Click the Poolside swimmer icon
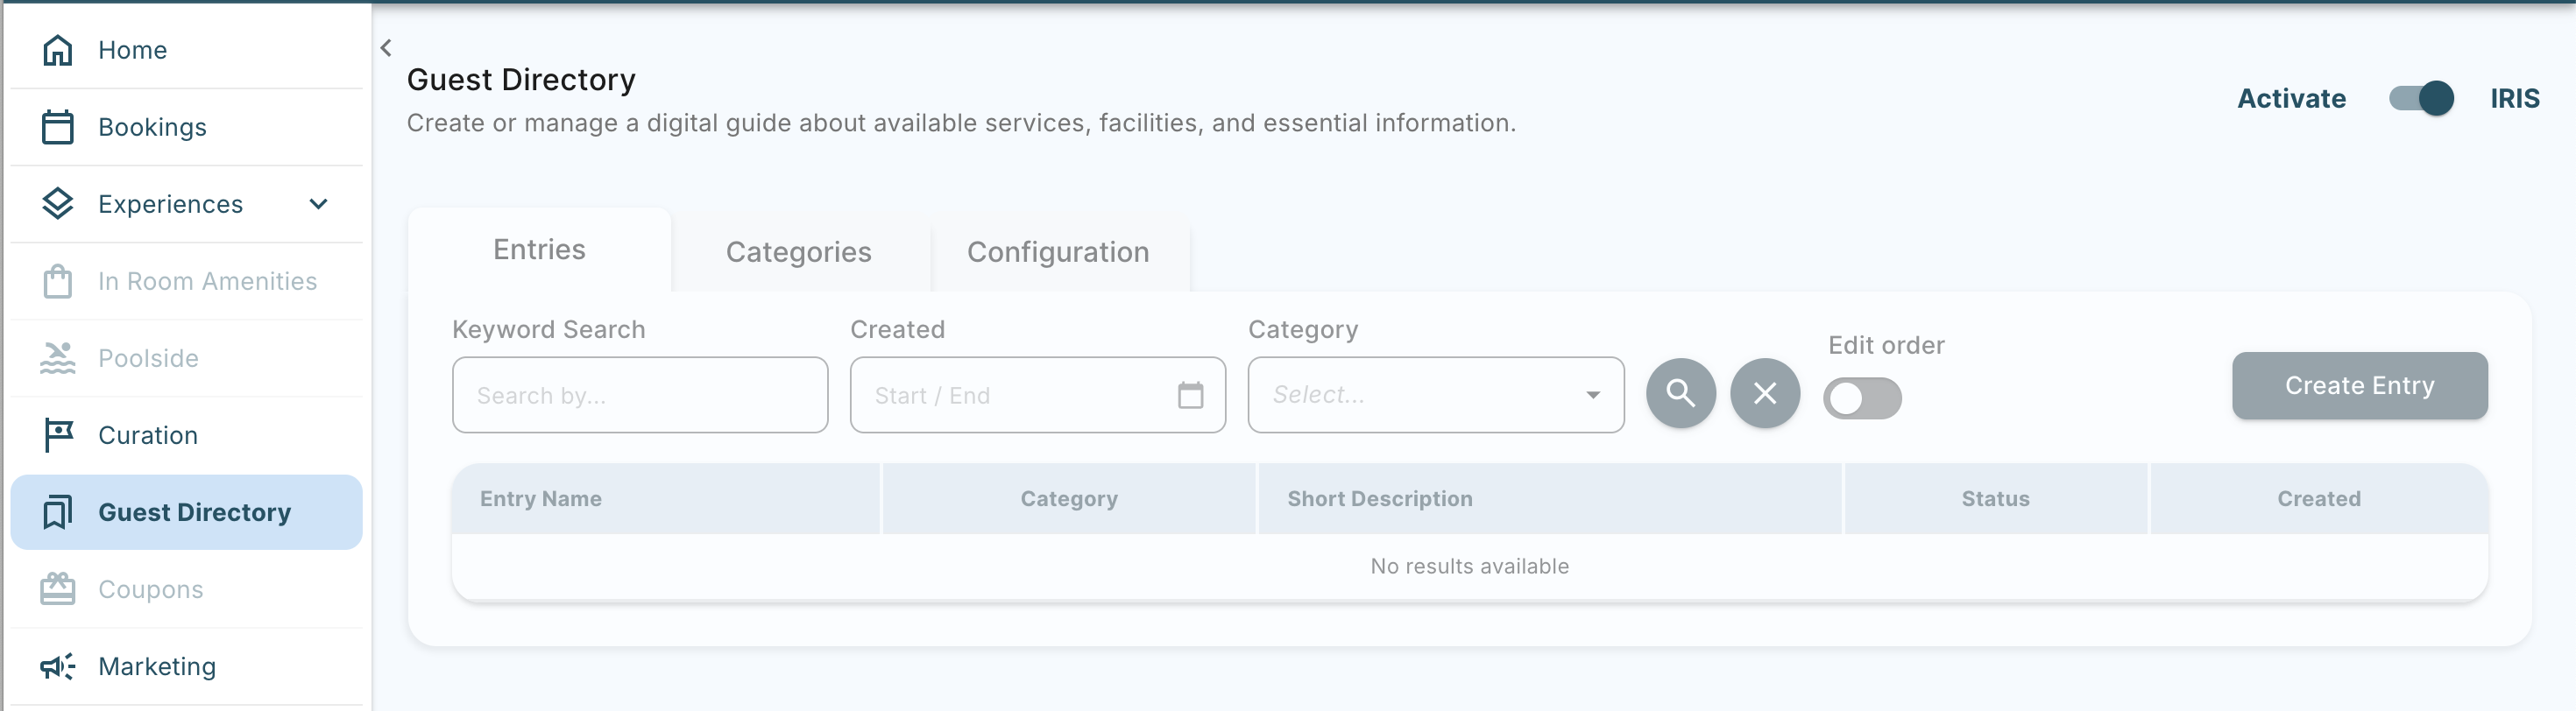The height and width of the screenshot is (711, 2576). click(57, 358)
